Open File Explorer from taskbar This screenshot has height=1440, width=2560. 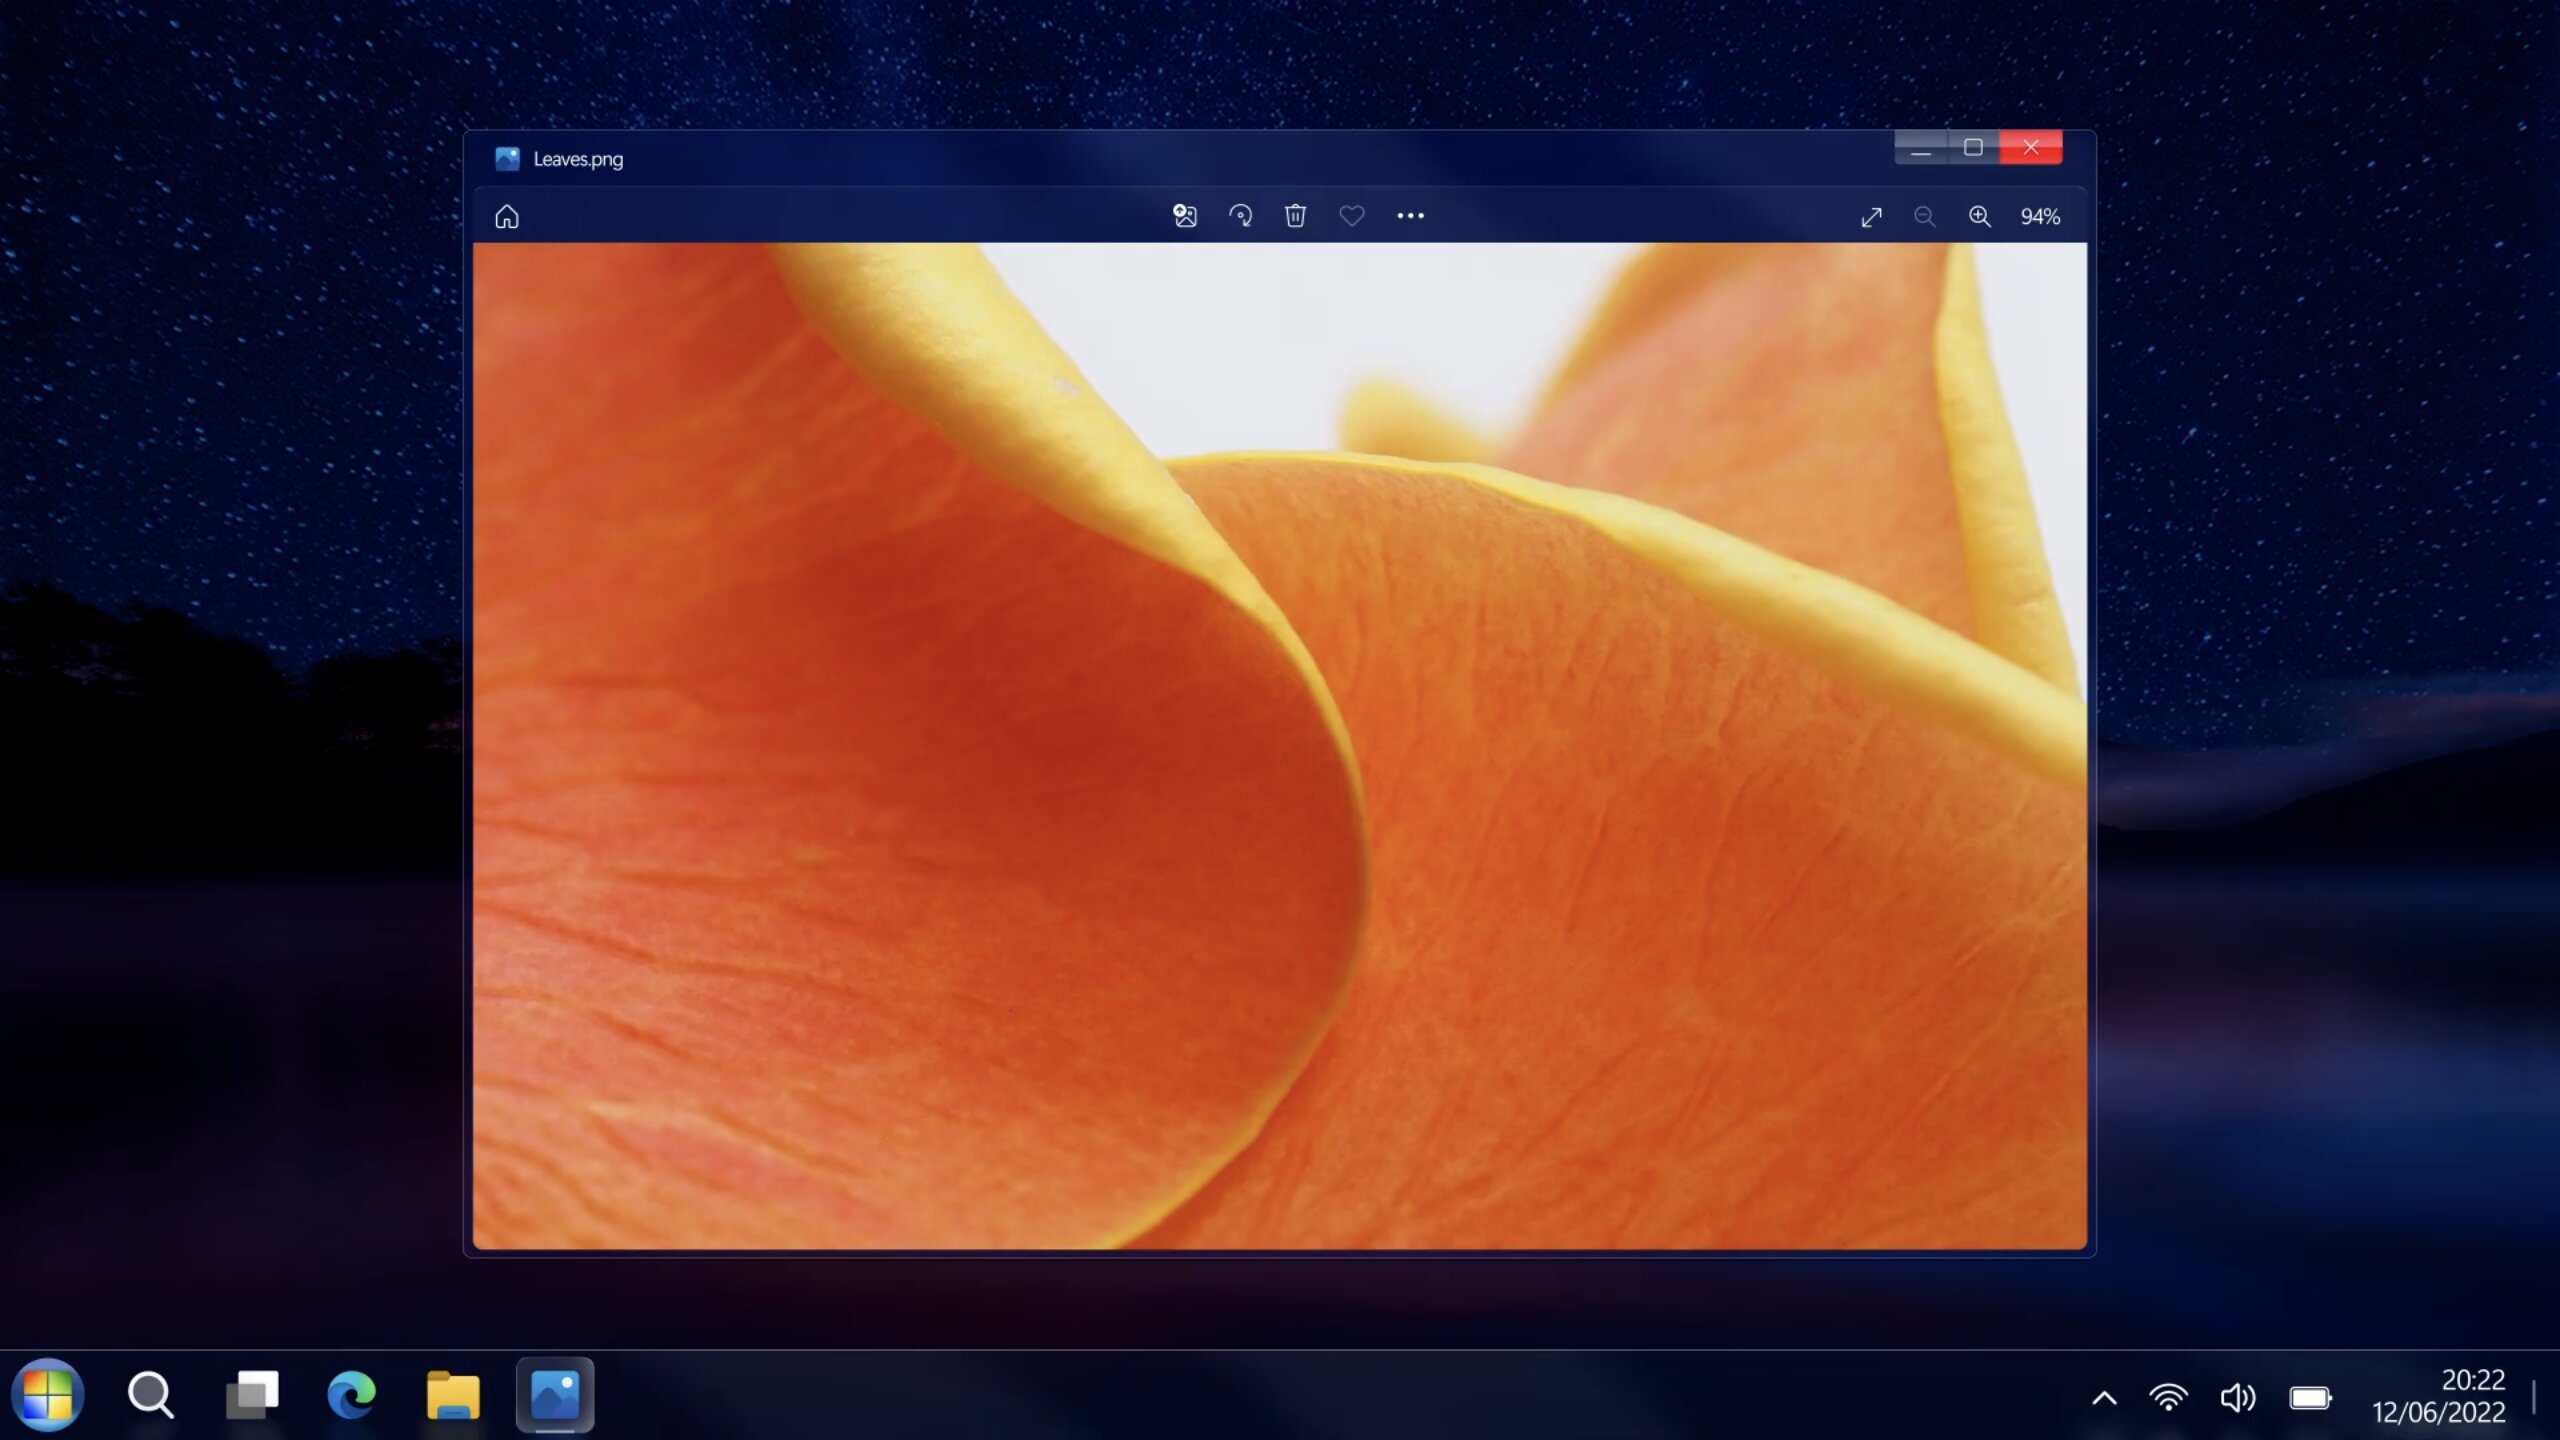(453, 1394)
